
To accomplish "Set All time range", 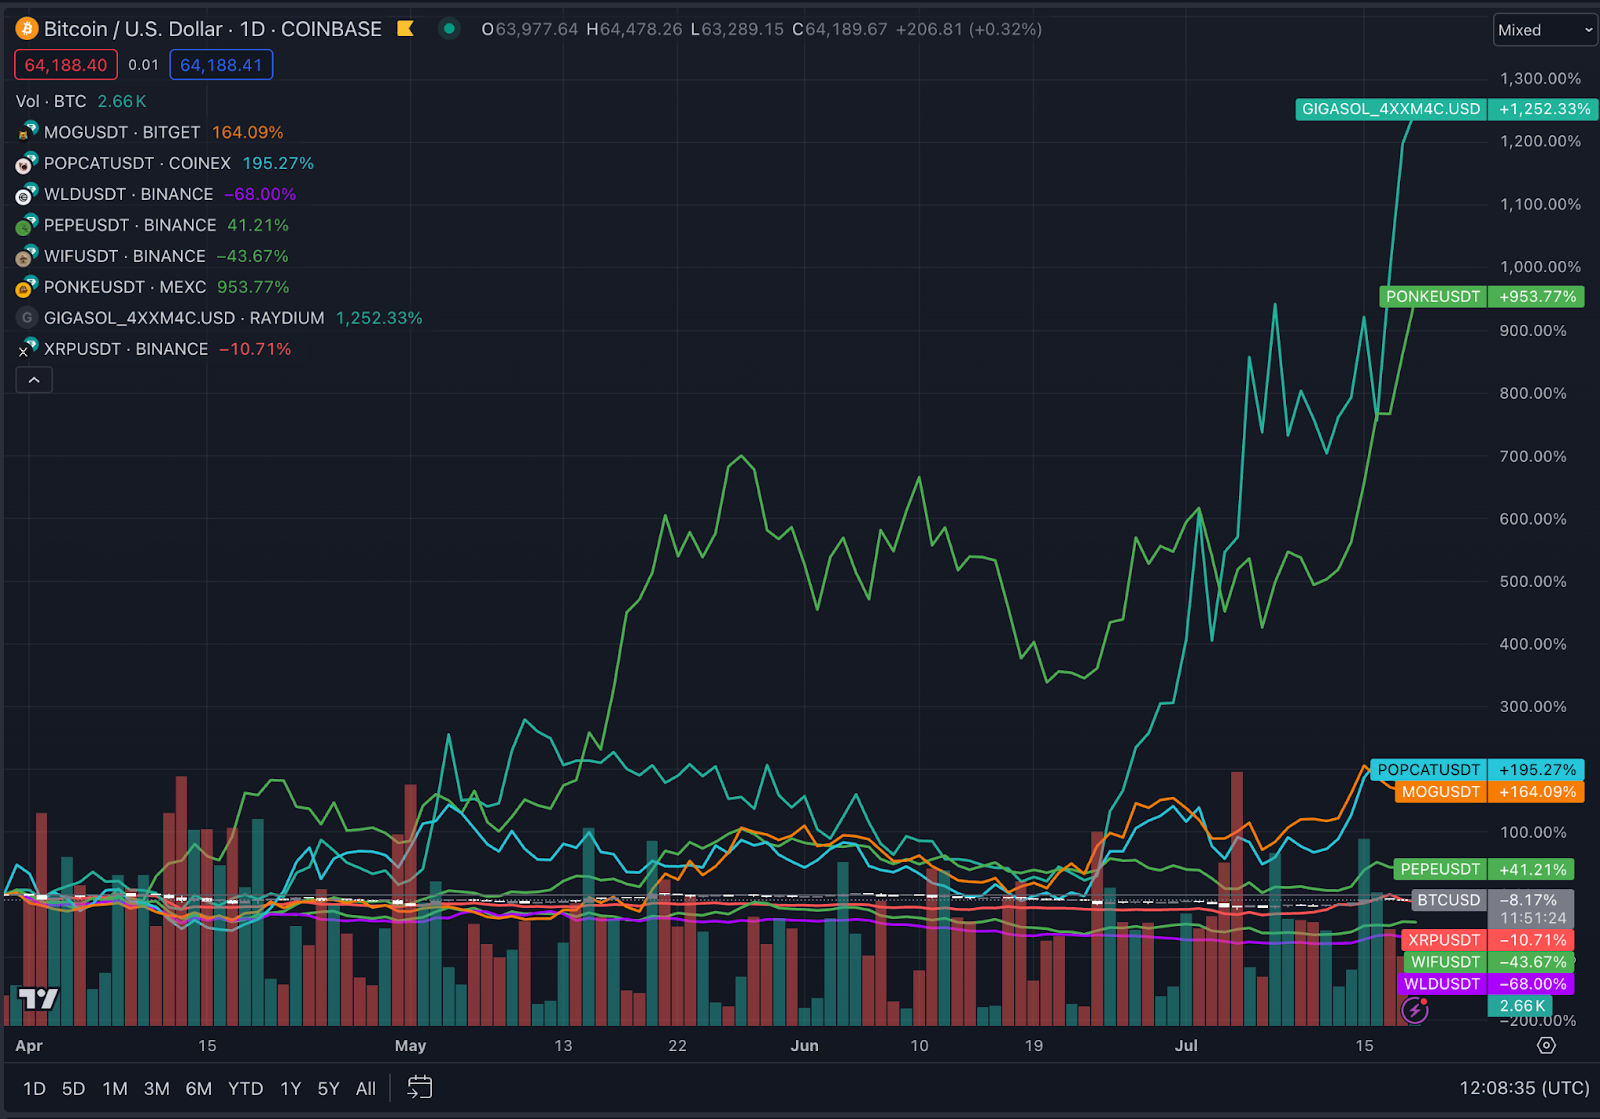I will pos(366,1088).
